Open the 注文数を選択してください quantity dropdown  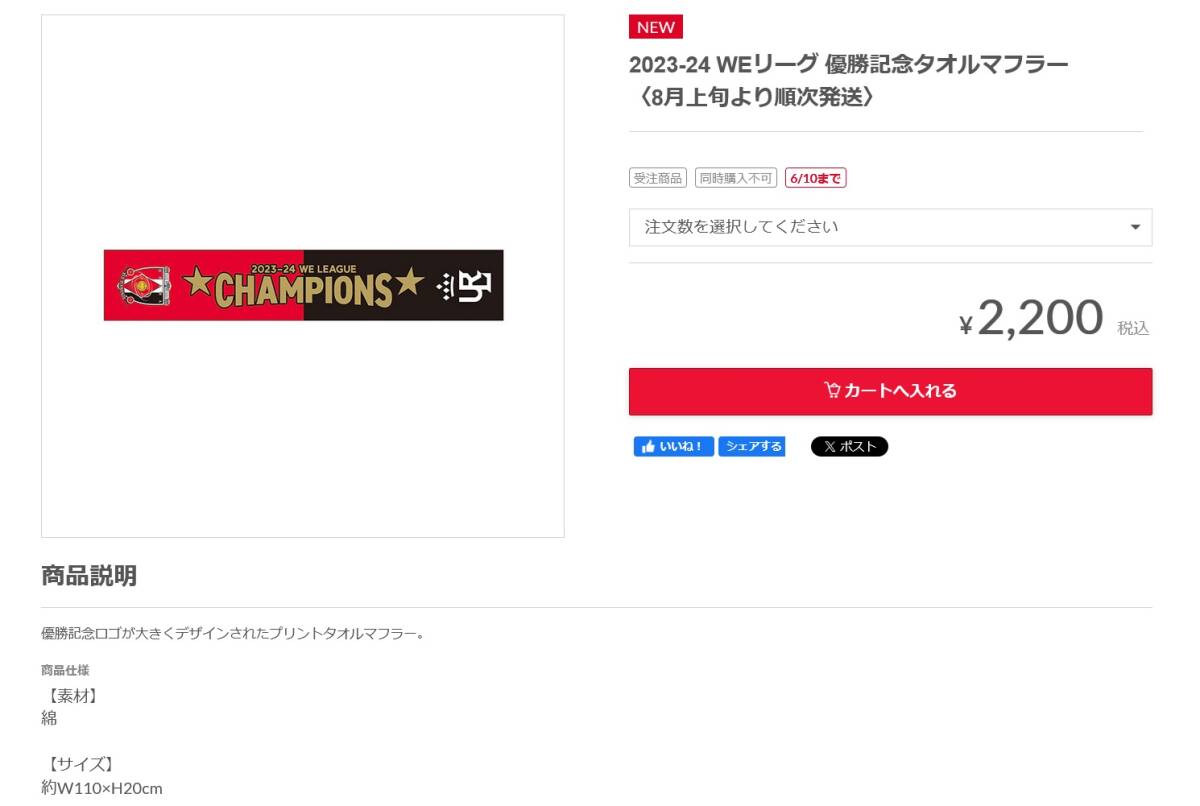890,227
